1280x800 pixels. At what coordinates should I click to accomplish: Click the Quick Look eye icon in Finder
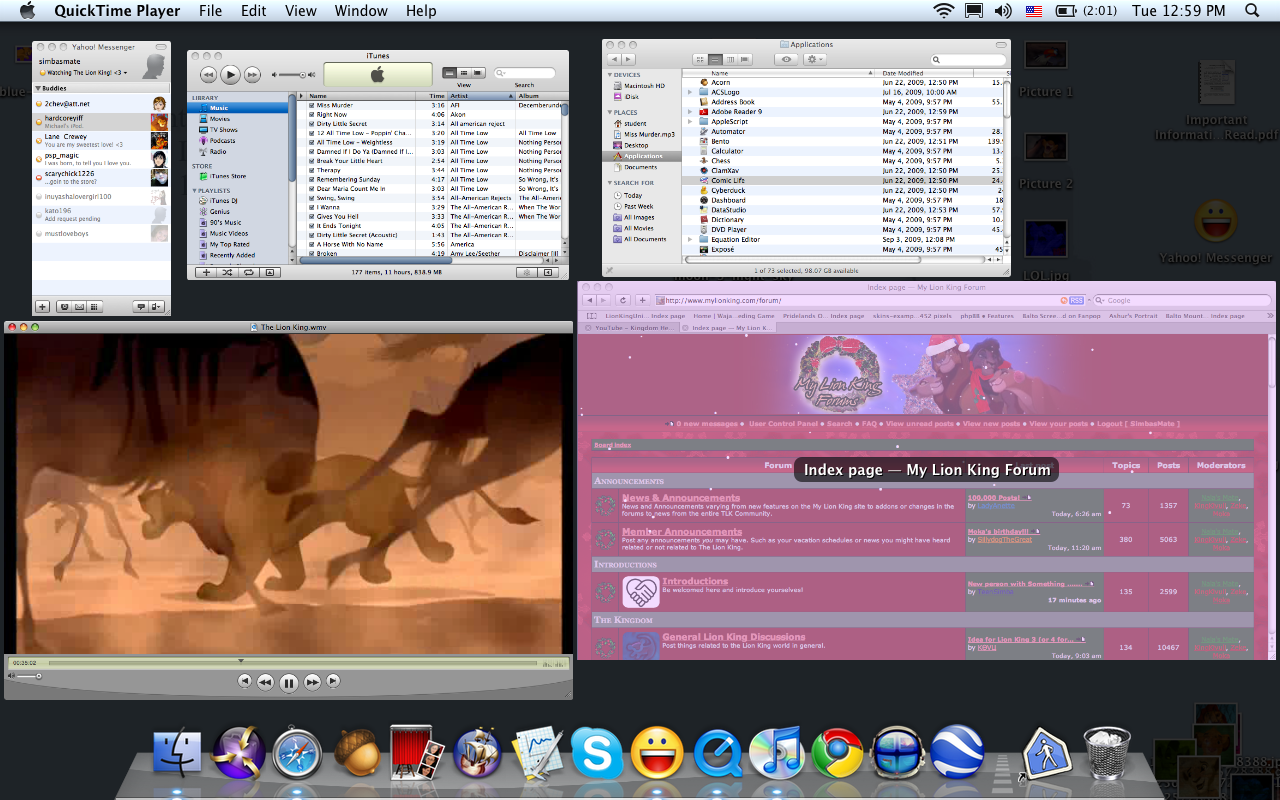tap(787, 60)
